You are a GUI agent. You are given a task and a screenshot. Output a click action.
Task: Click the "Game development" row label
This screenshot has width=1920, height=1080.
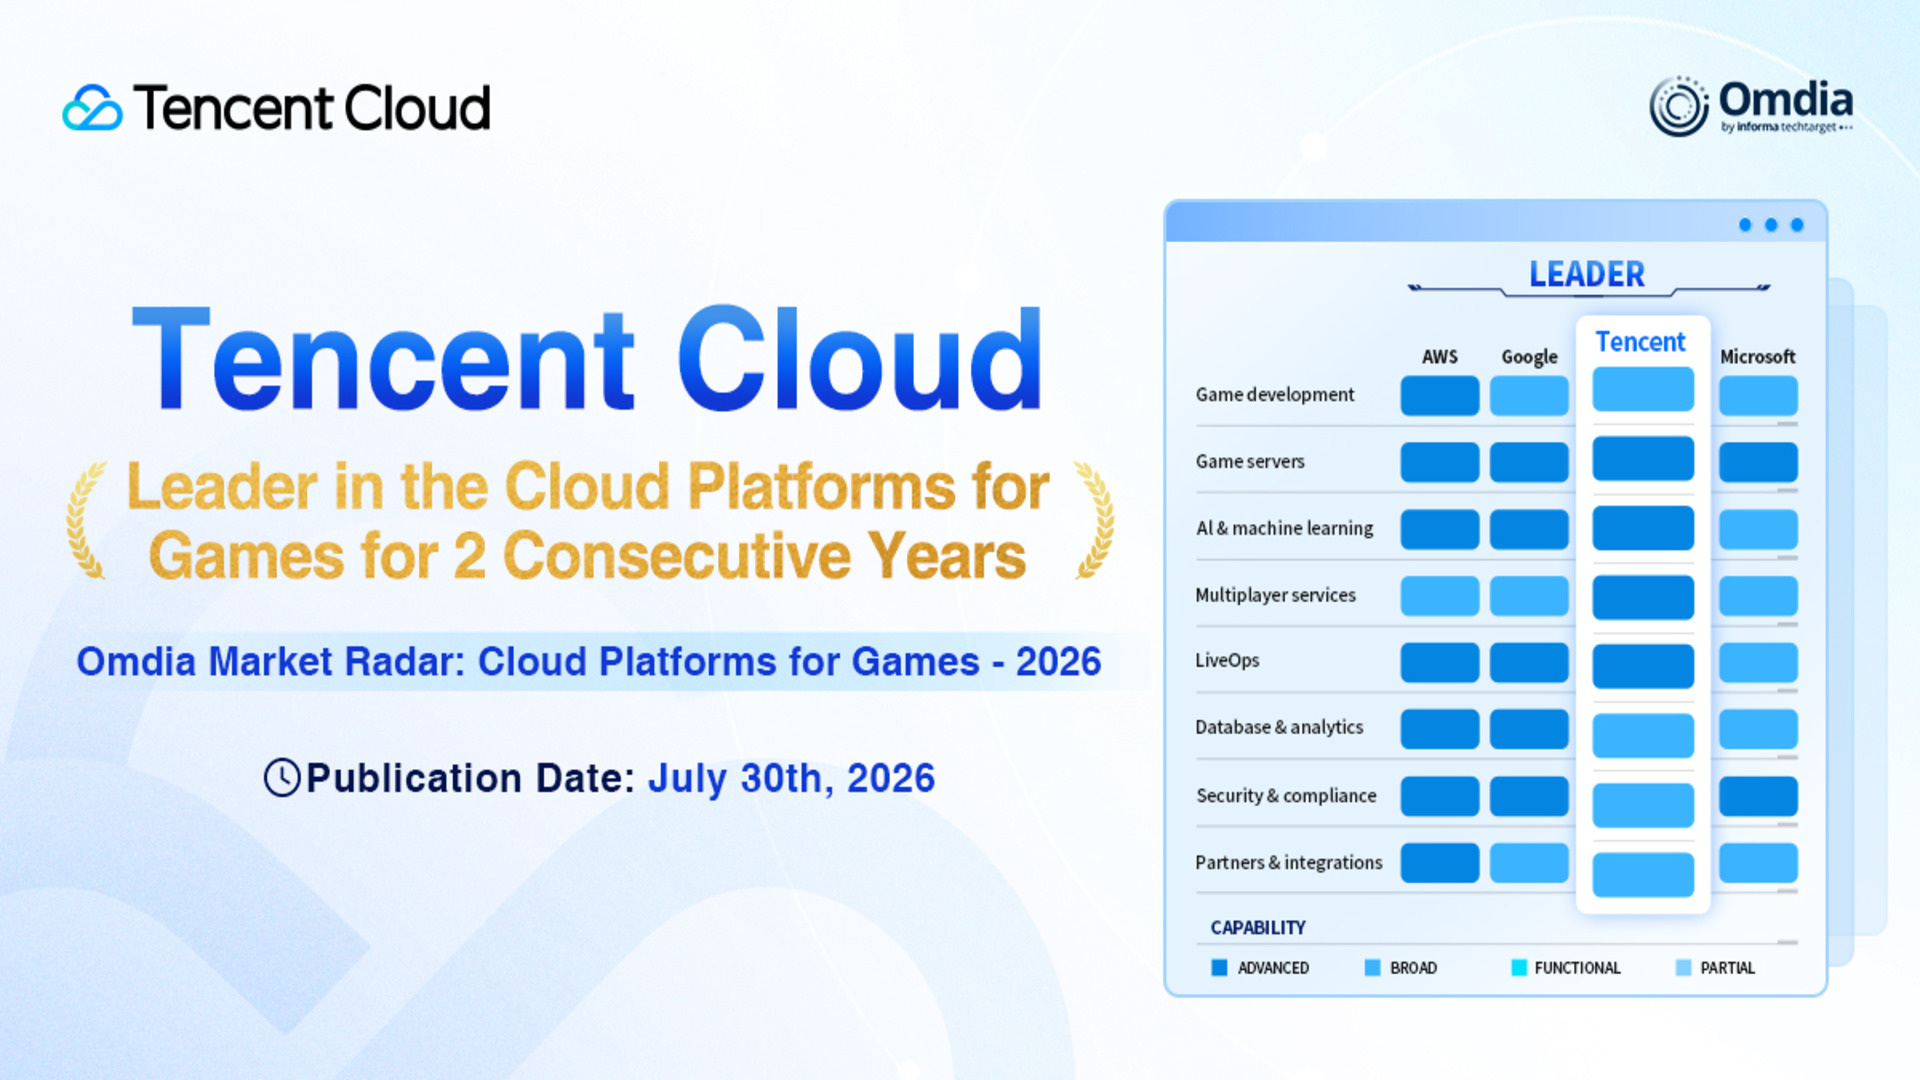click(1275, 395)
